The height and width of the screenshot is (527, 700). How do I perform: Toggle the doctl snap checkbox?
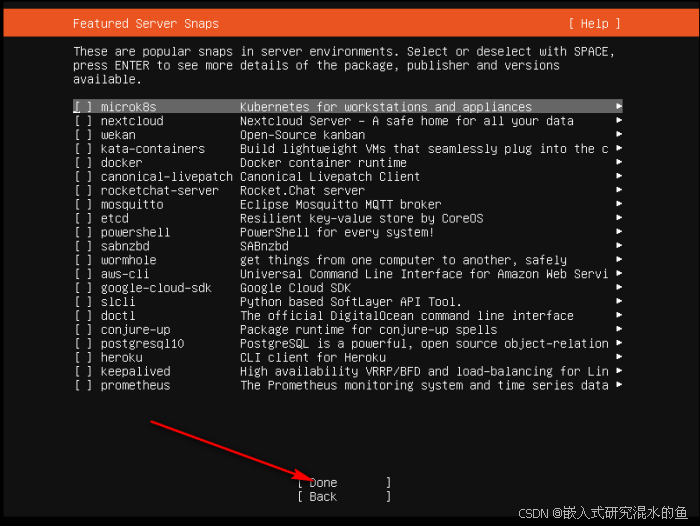coord(83,315)
